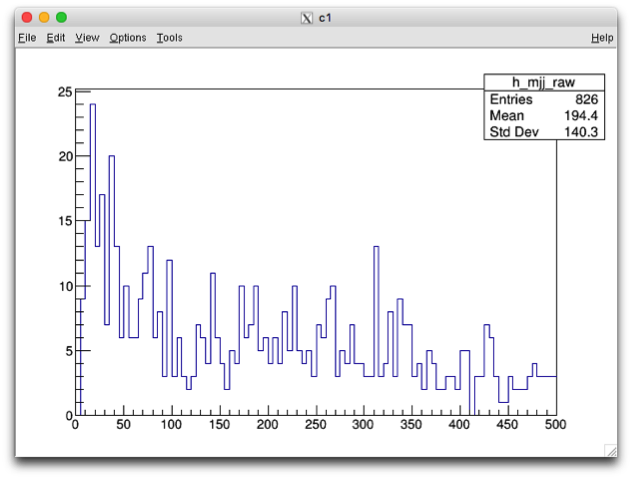Open the View menu
Viewport: 632px width, 479px height.
click(x=87, y=38)
